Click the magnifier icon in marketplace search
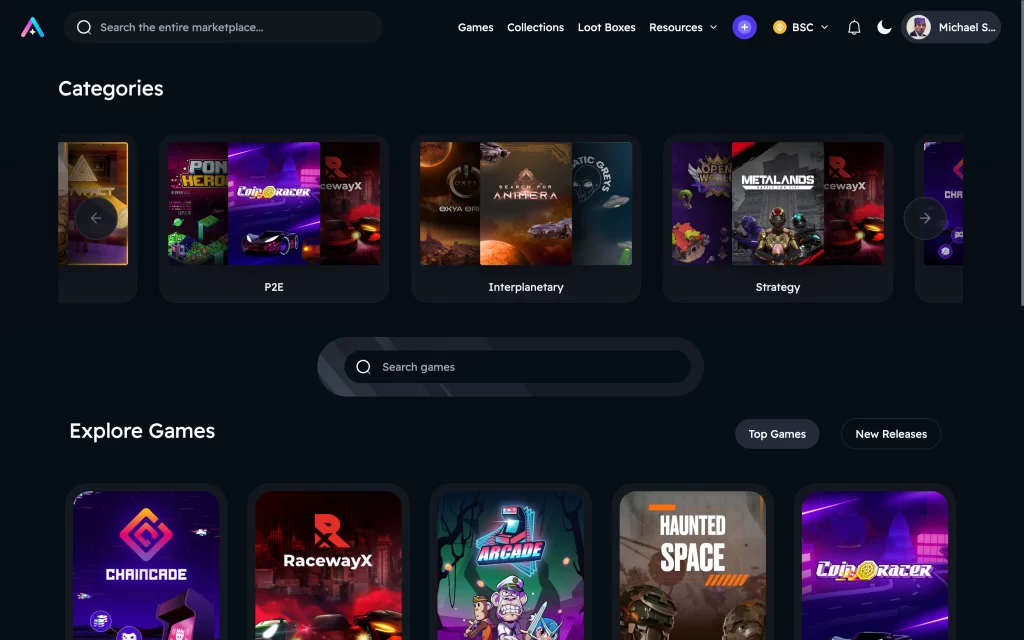The width and height of the screenshot is (1024, 640). point(84,27)
